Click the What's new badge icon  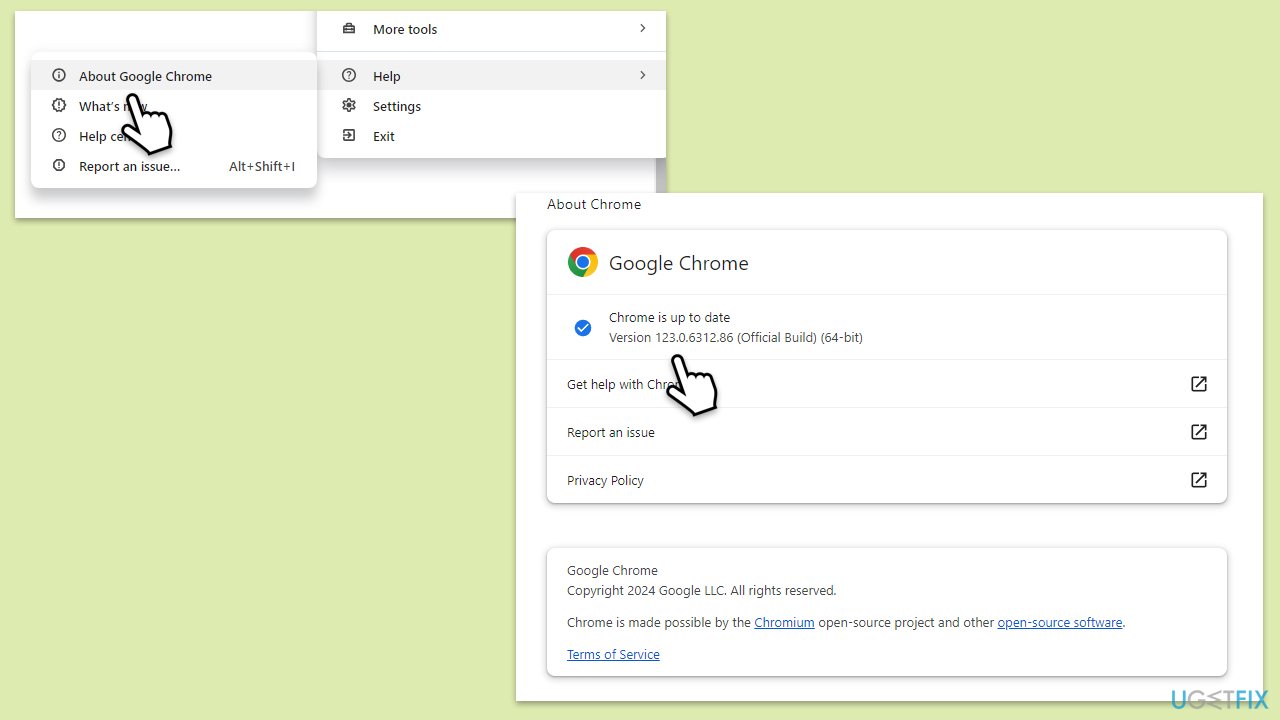(x=59, y=105)
